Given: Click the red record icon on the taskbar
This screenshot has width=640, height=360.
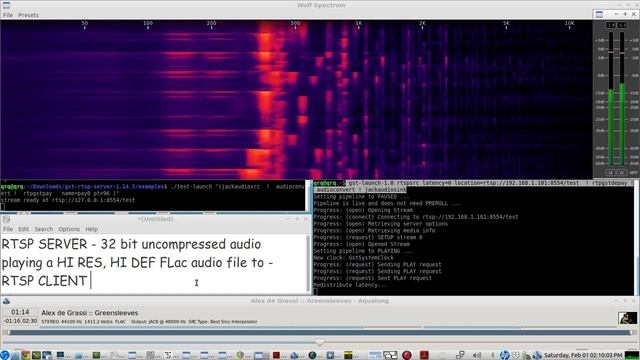Looking at the screenshot, I should (x=407, y=355).
